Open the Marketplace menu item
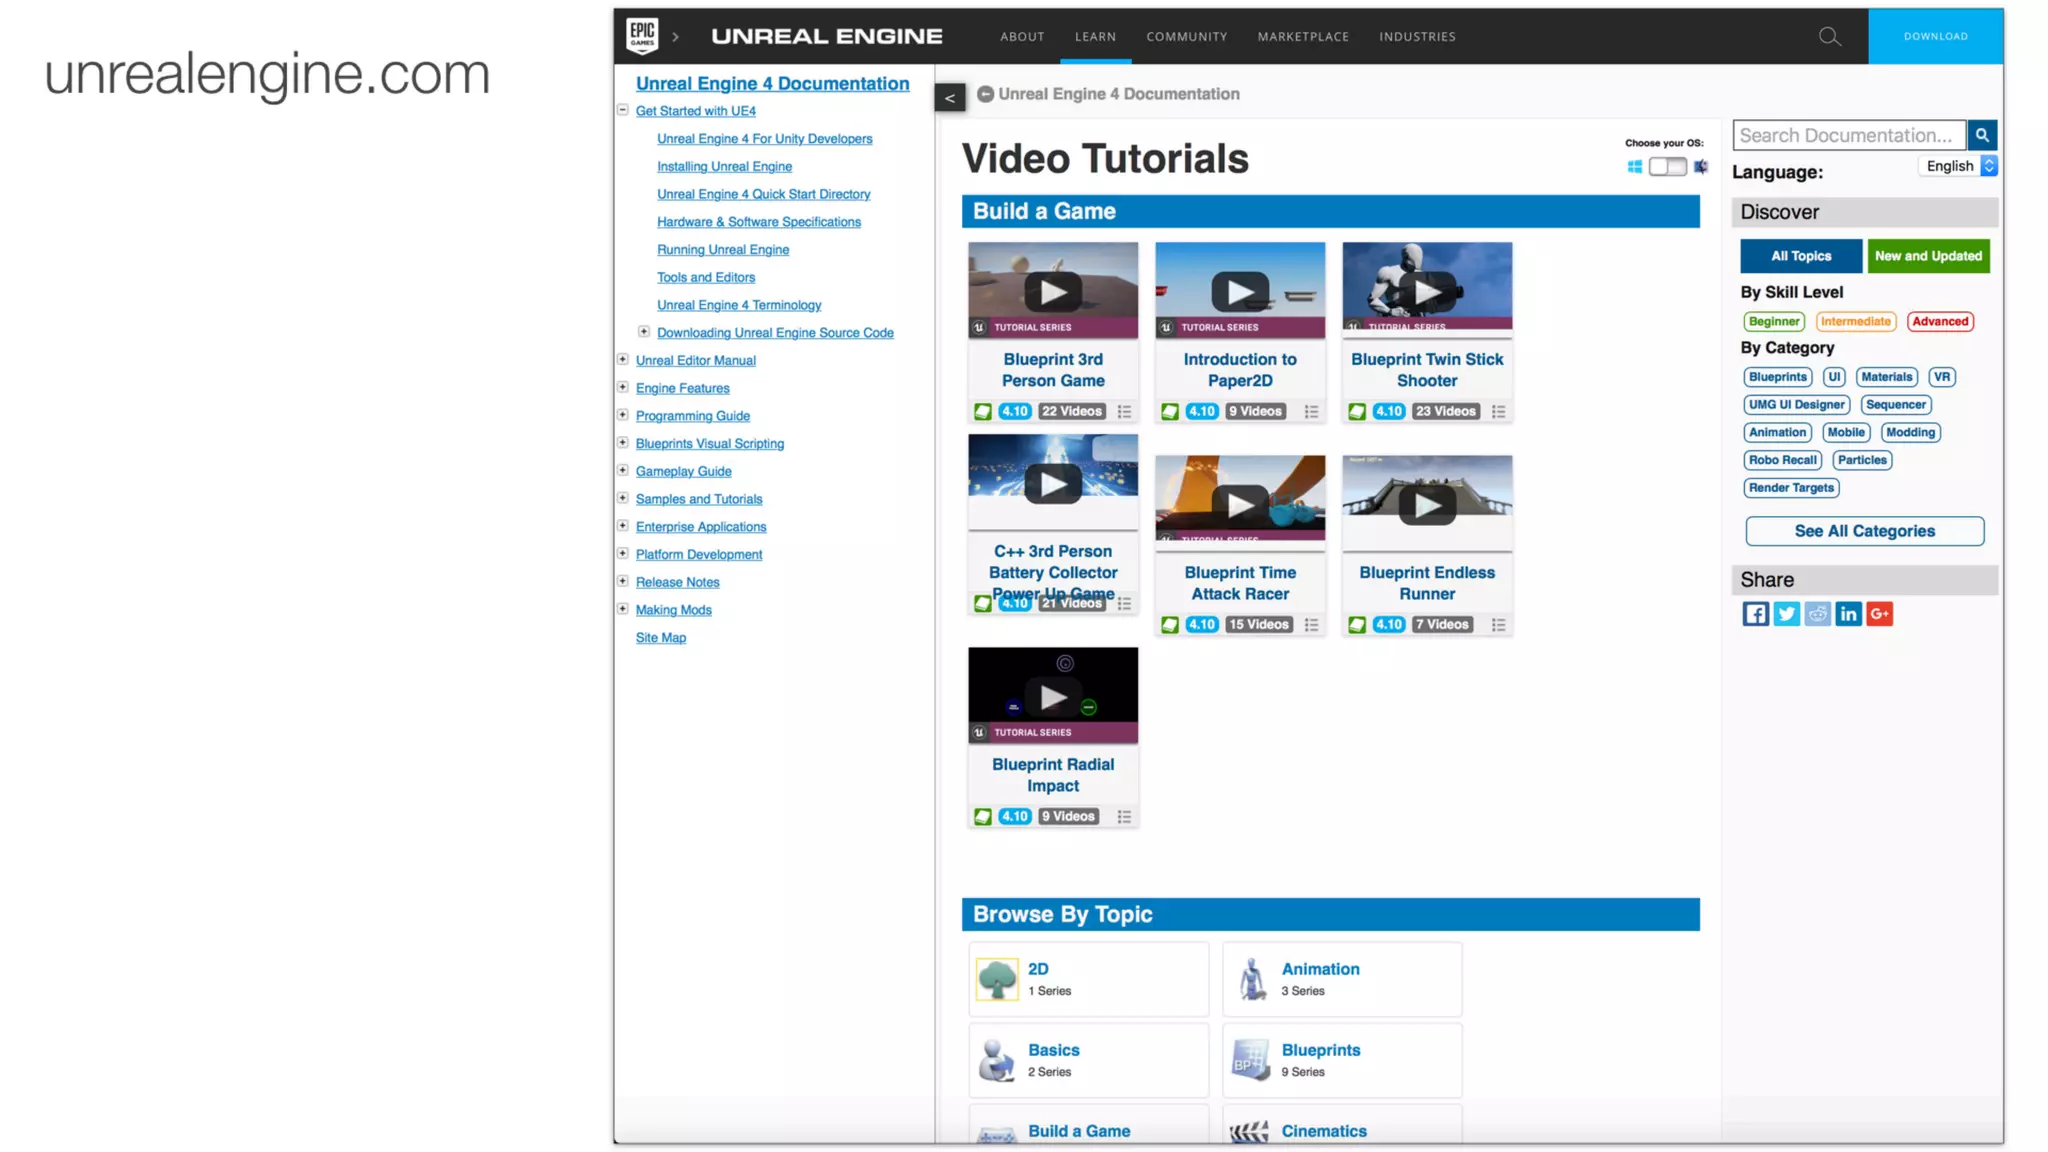Image resolution: width=2048 pixels, height=1152 pixels. click(x=1302, y=37)
